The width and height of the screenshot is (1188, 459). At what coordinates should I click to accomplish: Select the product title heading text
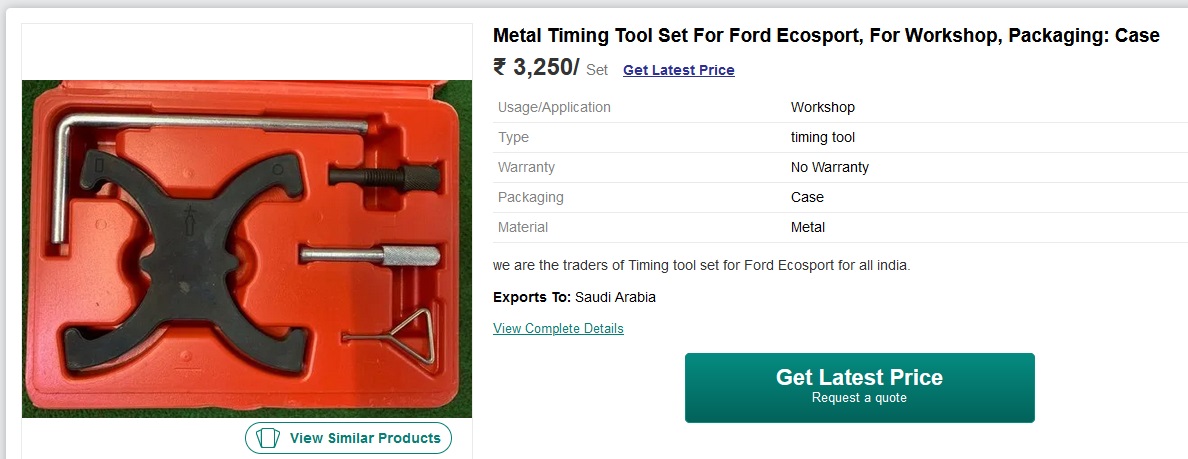point(826,35)
